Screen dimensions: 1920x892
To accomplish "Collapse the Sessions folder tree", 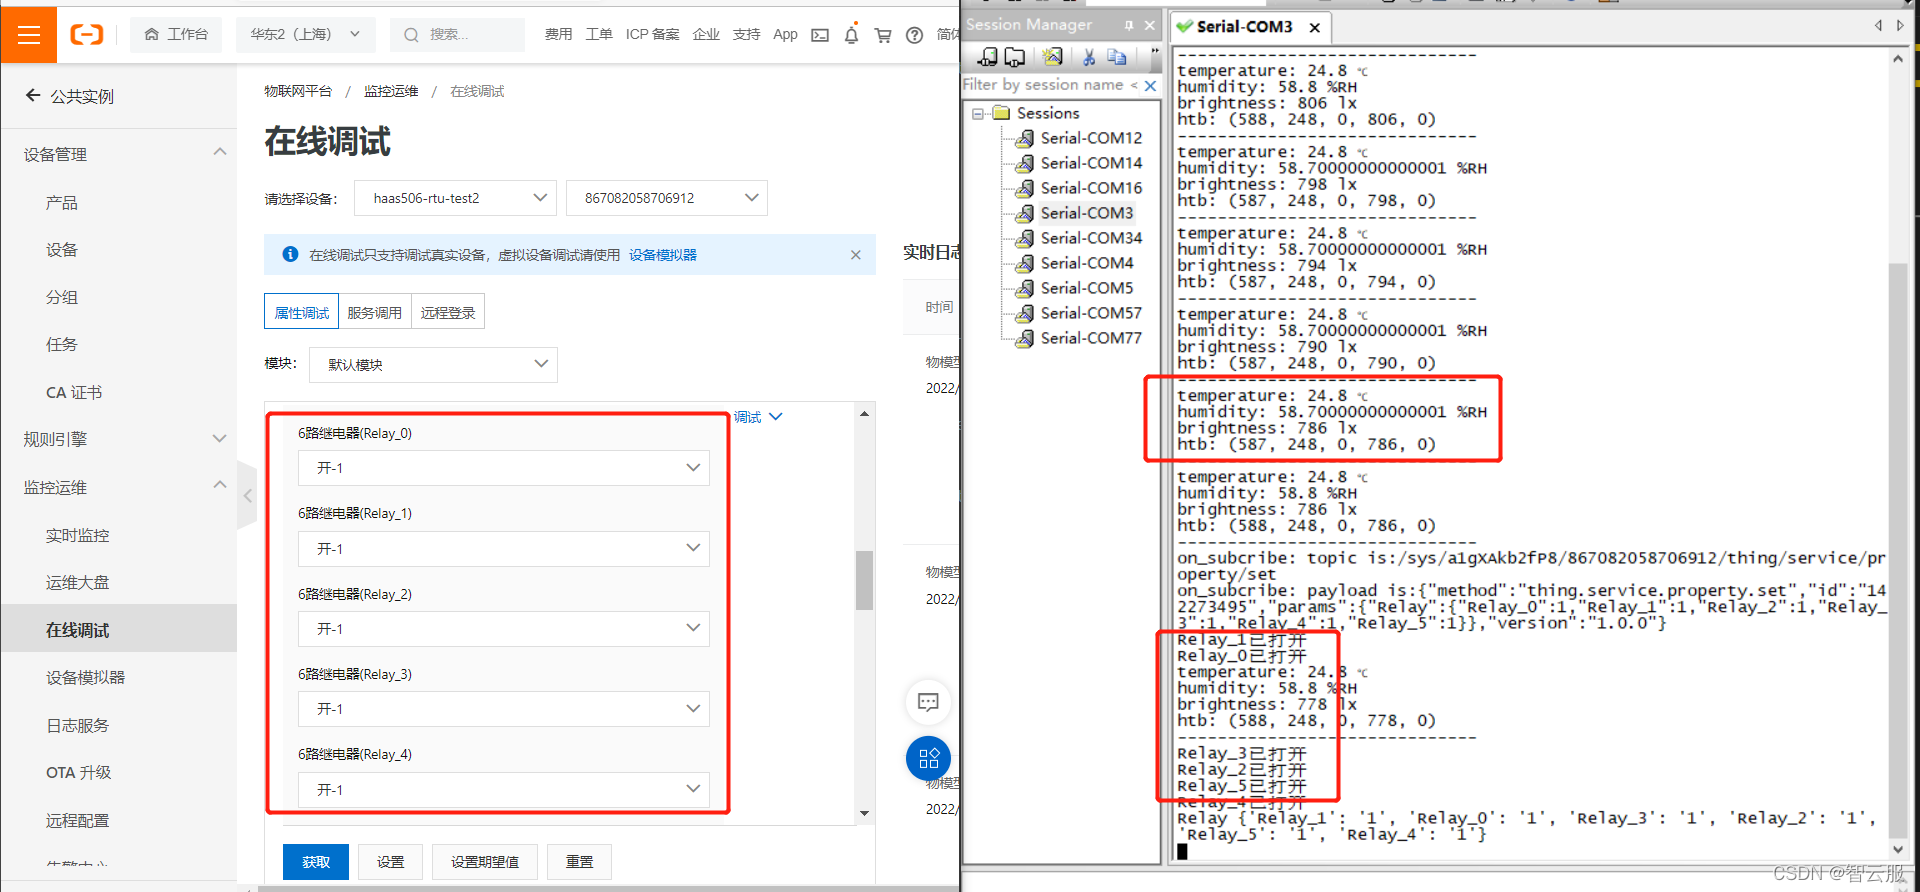I will click(978, 114).
